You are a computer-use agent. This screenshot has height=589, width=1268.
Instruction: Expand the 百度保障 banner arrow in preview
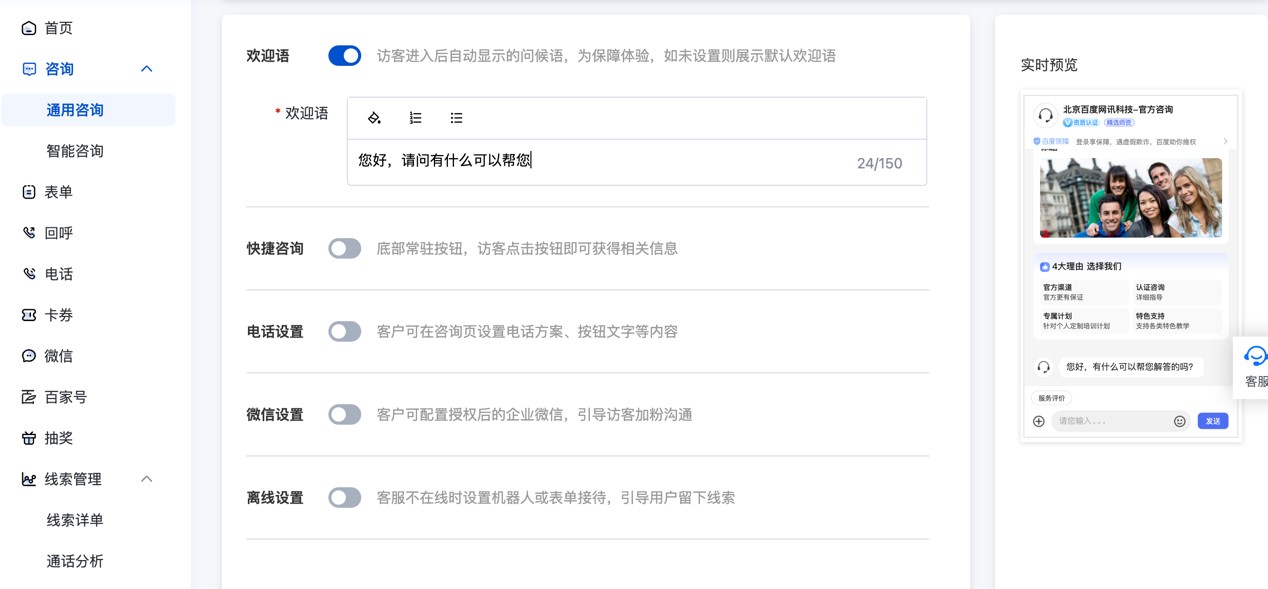[1225, 142]
